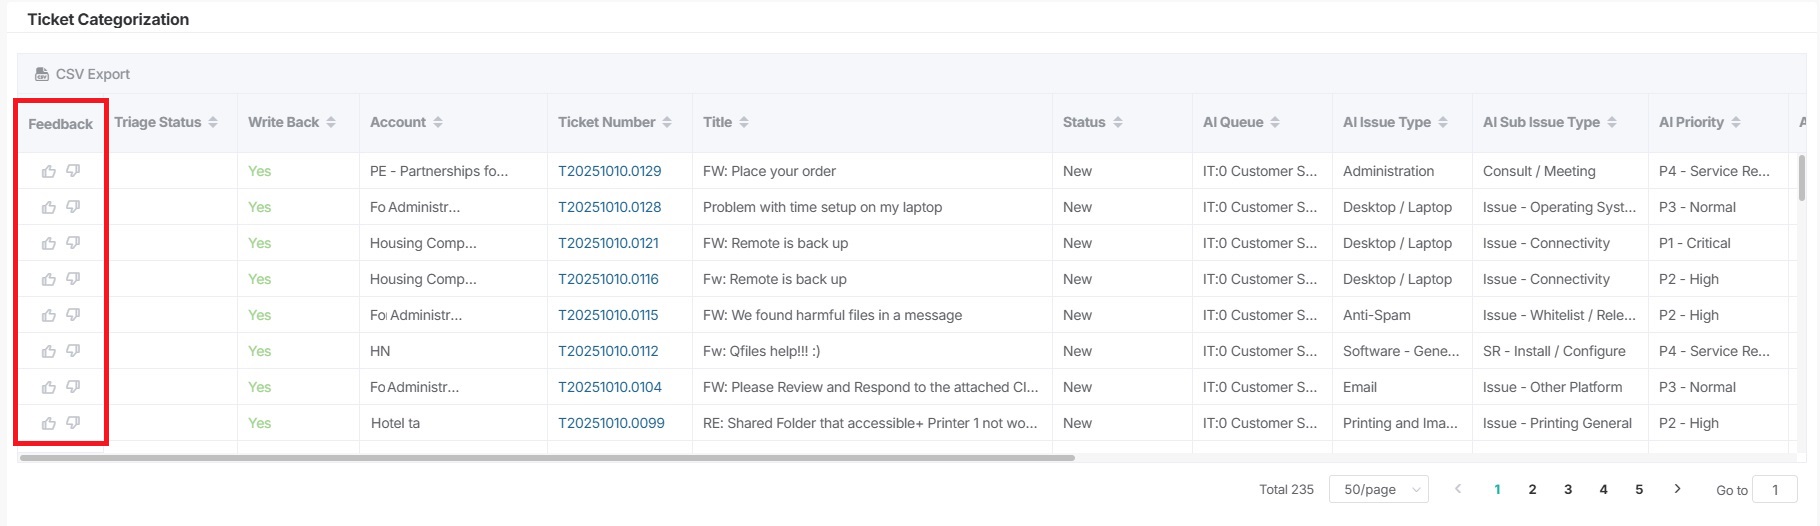The width and height of the screenshot is (1820, 526).
Task: Open ticket link T20251010.0099
Action: (x=611, y=423)
